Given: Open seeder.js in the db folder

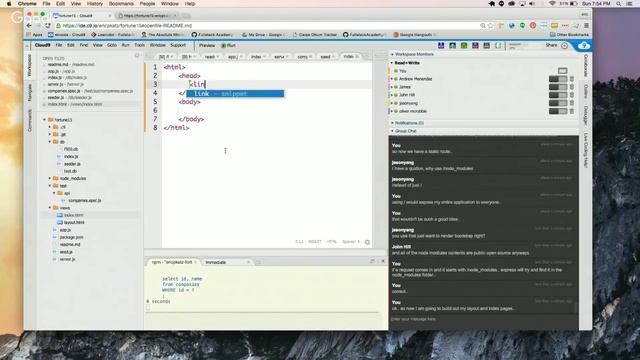Looking at the screenshot, I should [x=72, y=164].
